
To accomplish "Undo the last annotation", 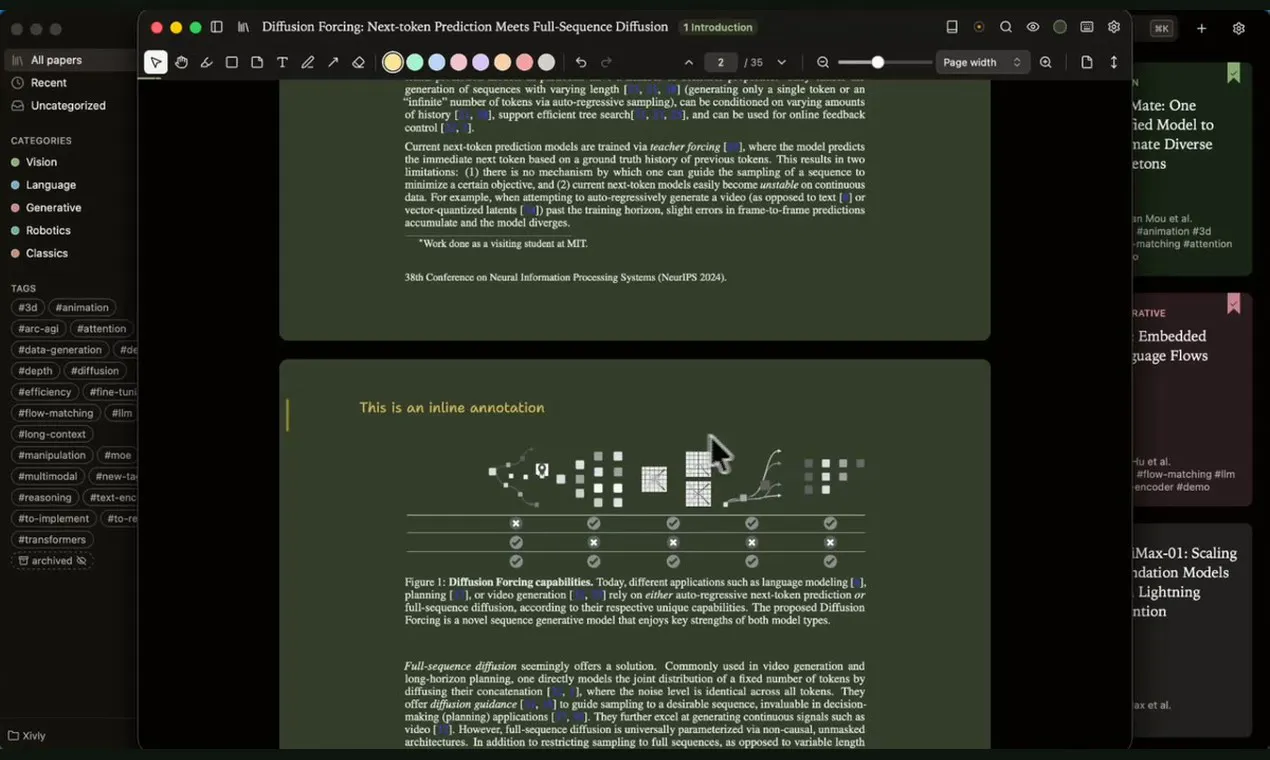I will (581, 62).
